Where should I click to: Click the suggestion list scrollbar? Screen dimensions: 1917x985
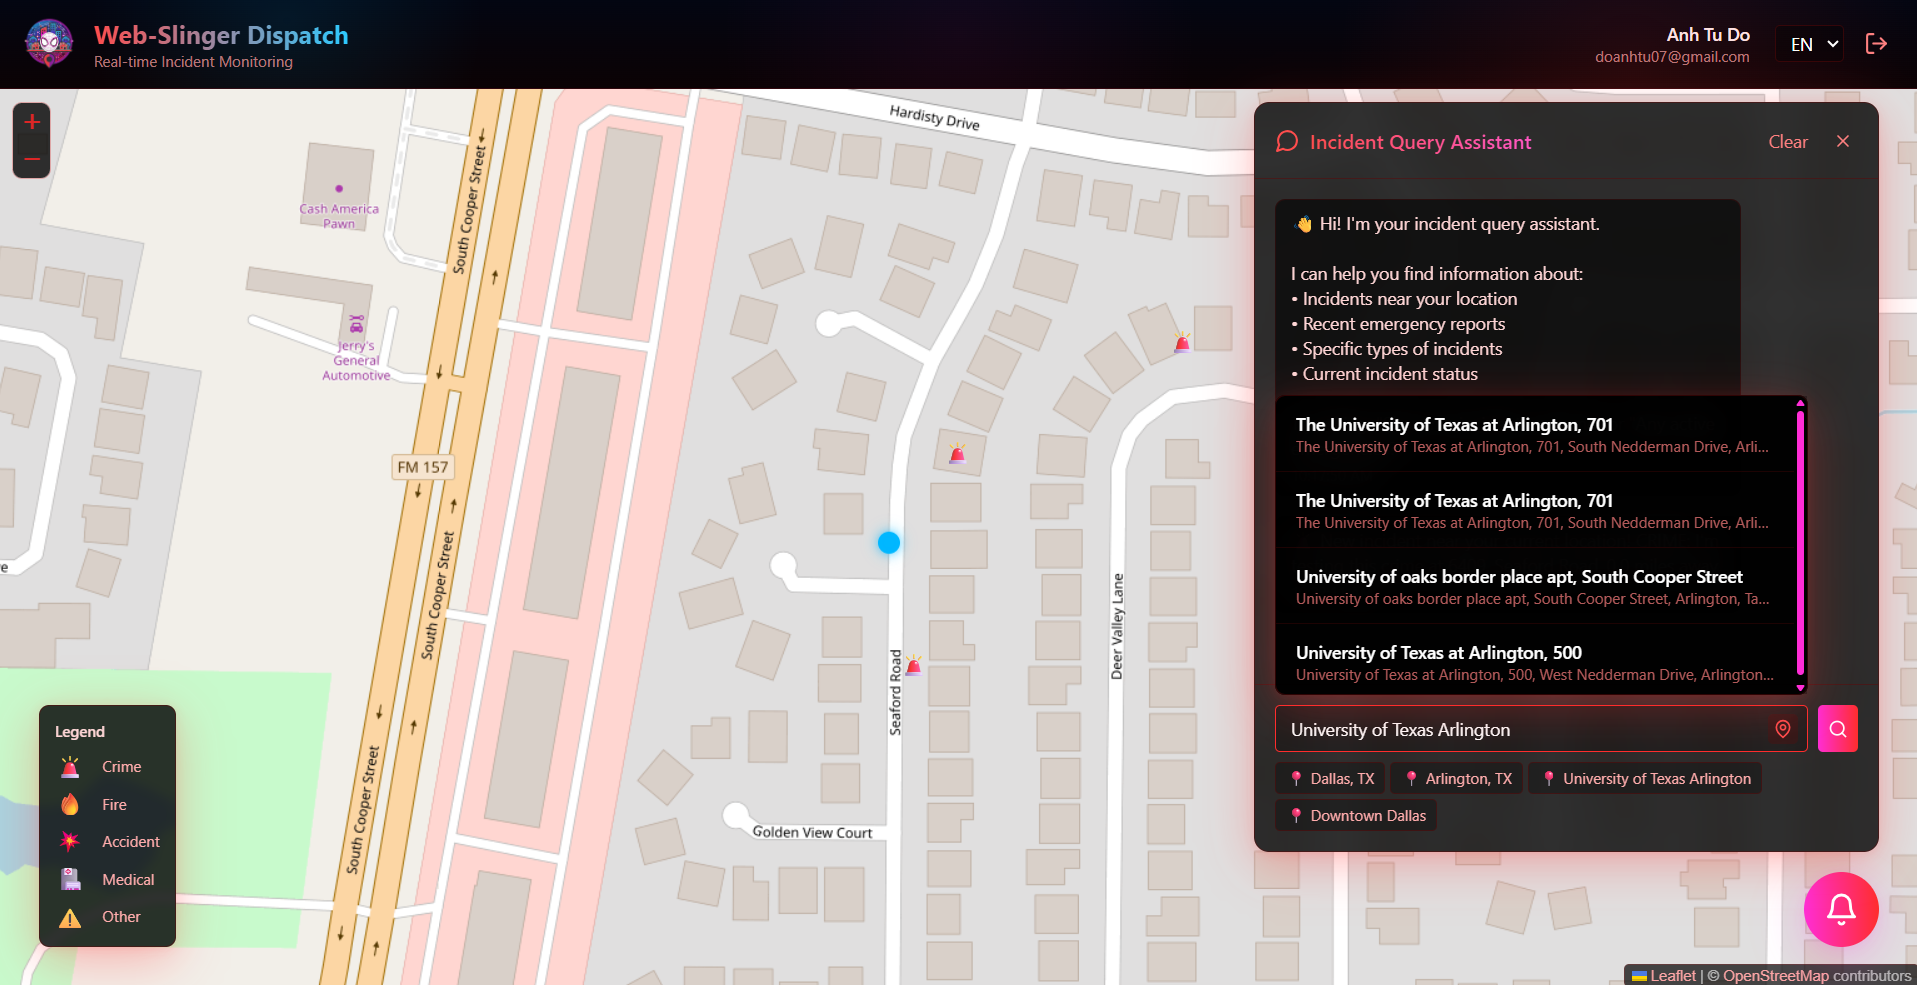1800,545
